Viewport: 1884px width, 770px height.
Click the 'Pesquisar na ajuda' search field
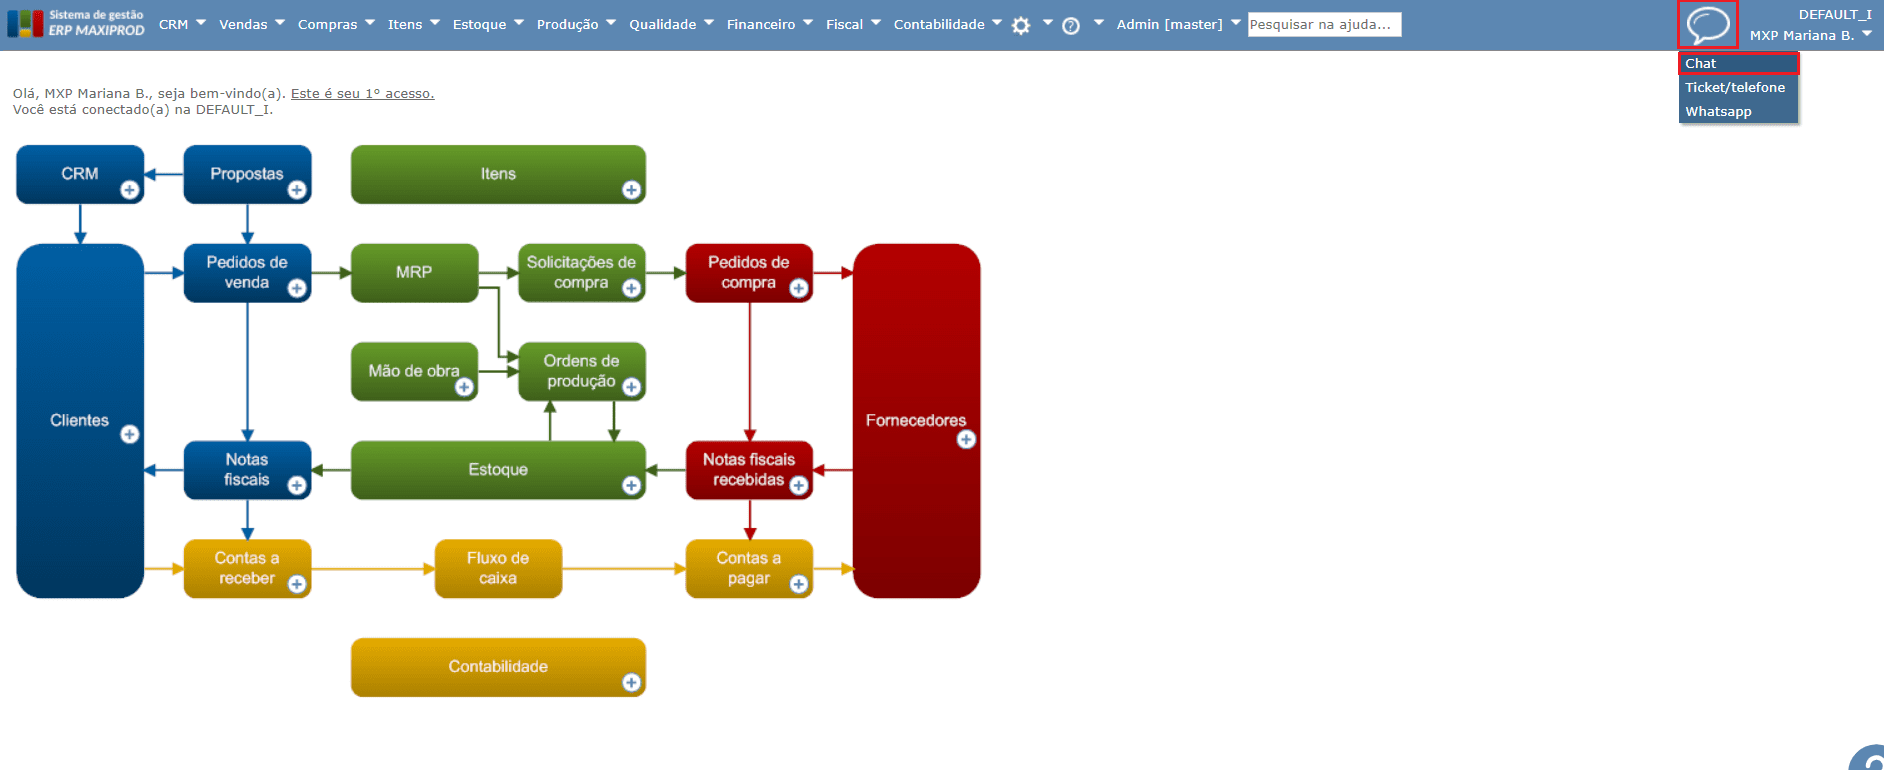tap(1324, 24)
